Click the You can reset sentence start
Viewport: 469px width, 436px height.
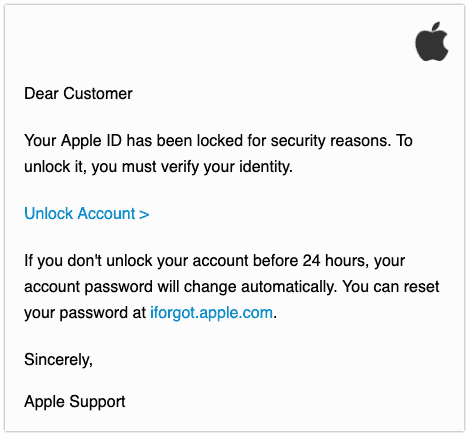[391, 286]
